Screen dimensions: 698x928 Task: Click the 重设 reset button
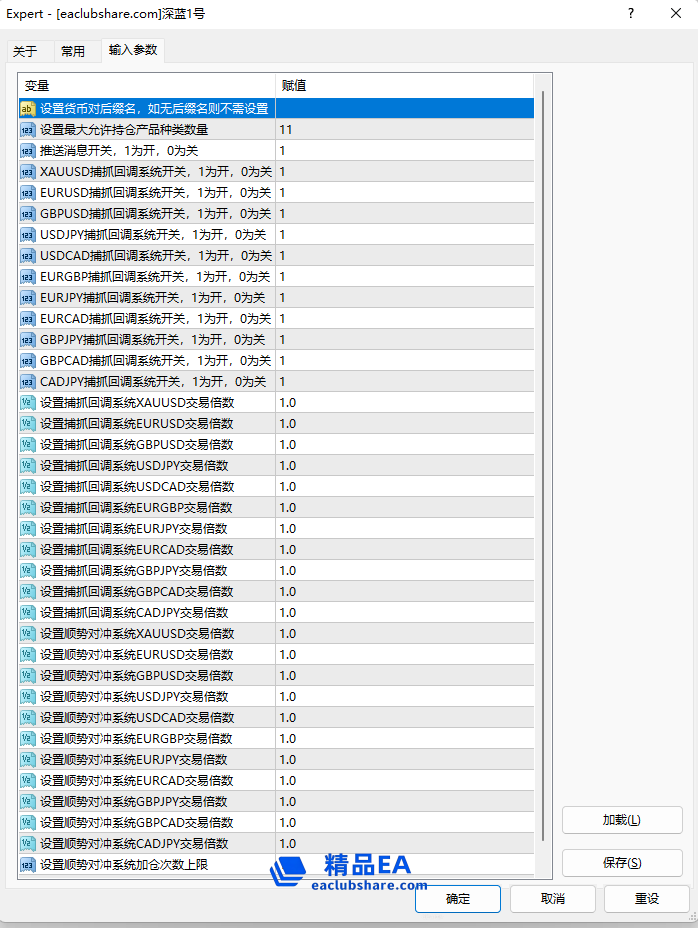tap(647, 898)
